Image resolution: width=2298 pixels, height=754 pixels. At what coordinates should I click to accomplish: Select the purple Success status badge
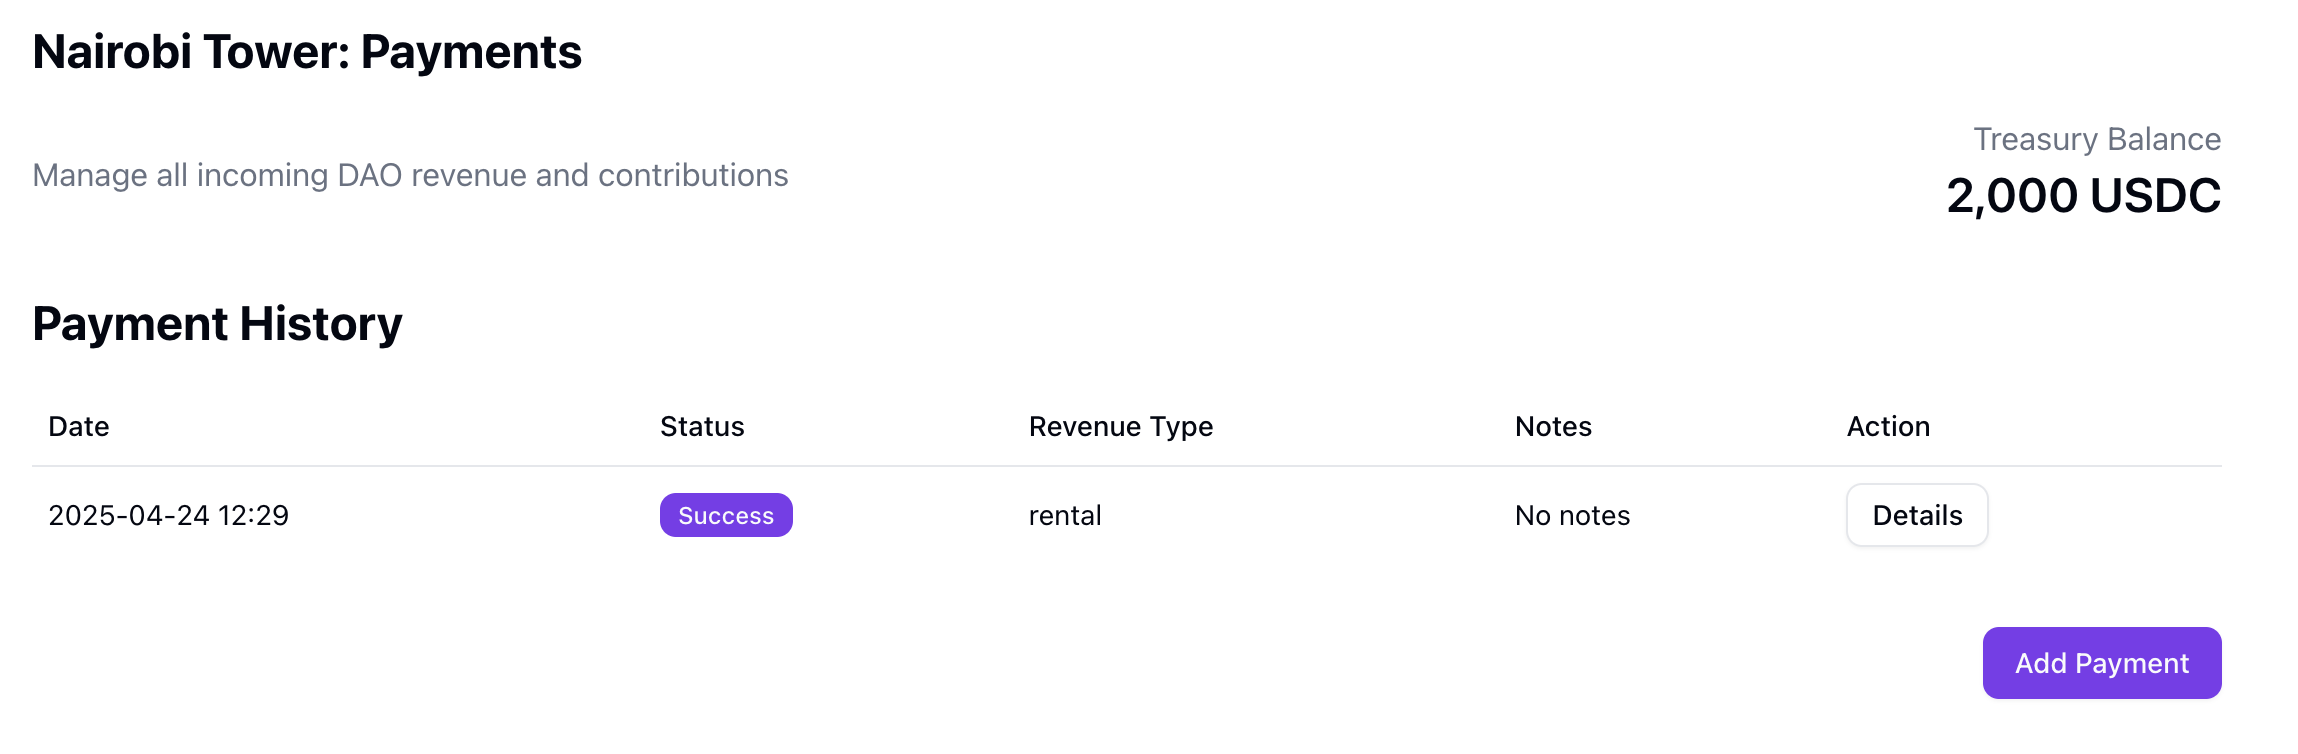click(726, 515)
